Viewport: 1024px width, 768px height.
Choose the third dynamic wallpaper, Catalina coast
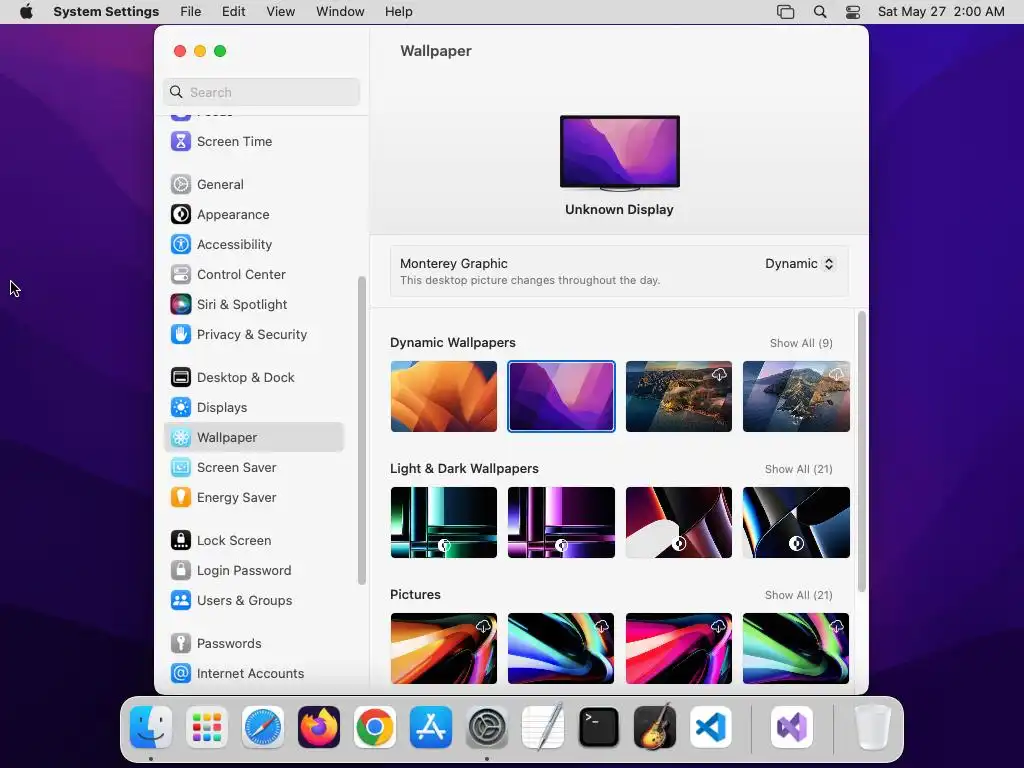coord(679,396)
